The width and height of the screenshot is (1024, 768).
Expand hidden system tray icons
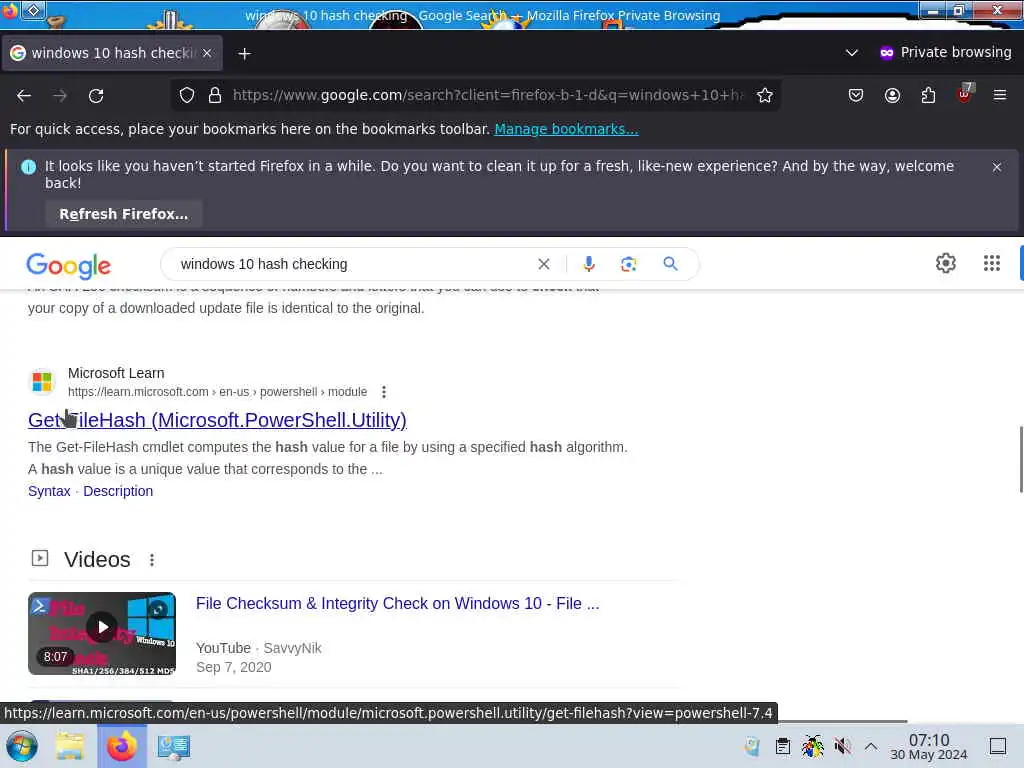871,746
